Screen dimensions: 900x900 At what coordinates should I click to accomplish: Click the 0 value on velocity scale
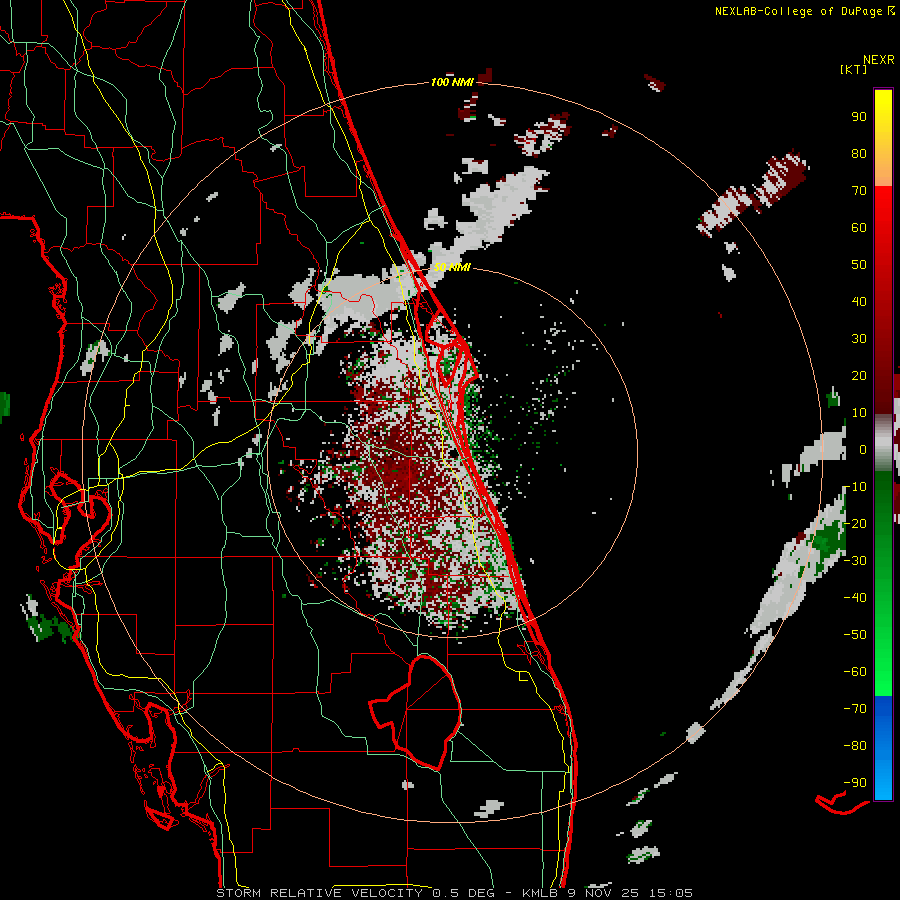pyautogui.click(x=863, y=449)
